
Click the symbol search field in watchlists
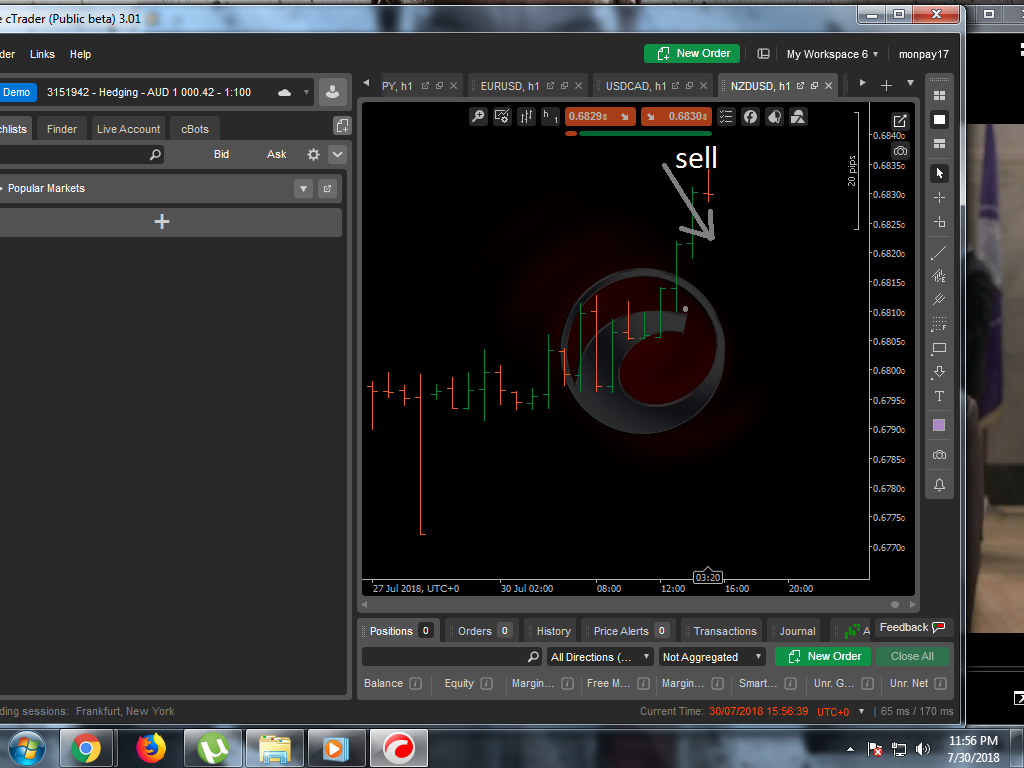[x=80, y=155]
